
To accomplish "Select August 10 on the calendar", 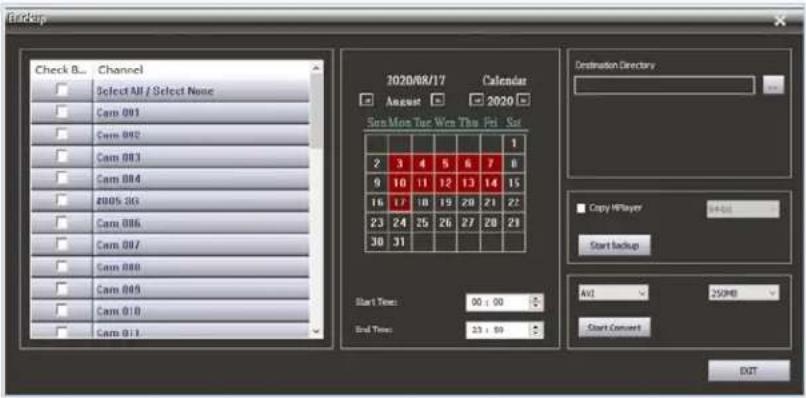I will [x=399, y=183].
